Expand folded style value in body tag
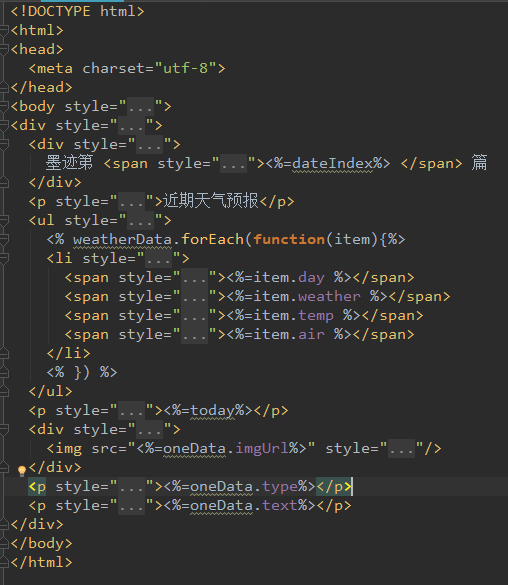The height and width of the screenshot is (585, 508). 141,107
